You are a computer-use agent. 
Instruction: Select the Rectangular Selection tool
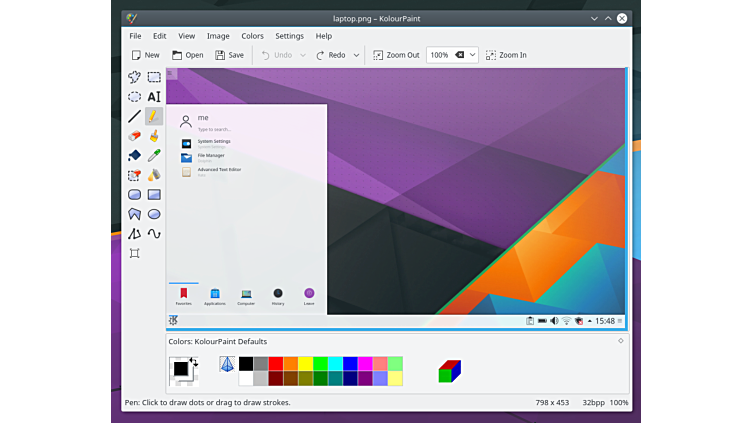click(x=154, y=77)
